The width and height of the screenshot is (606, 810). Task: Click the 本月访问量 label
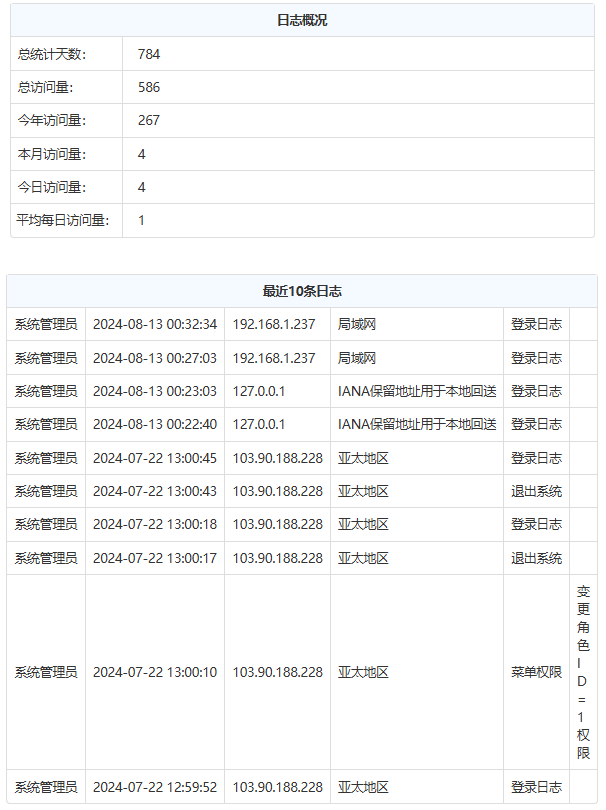pyautogui.click(x=52, y=154)
